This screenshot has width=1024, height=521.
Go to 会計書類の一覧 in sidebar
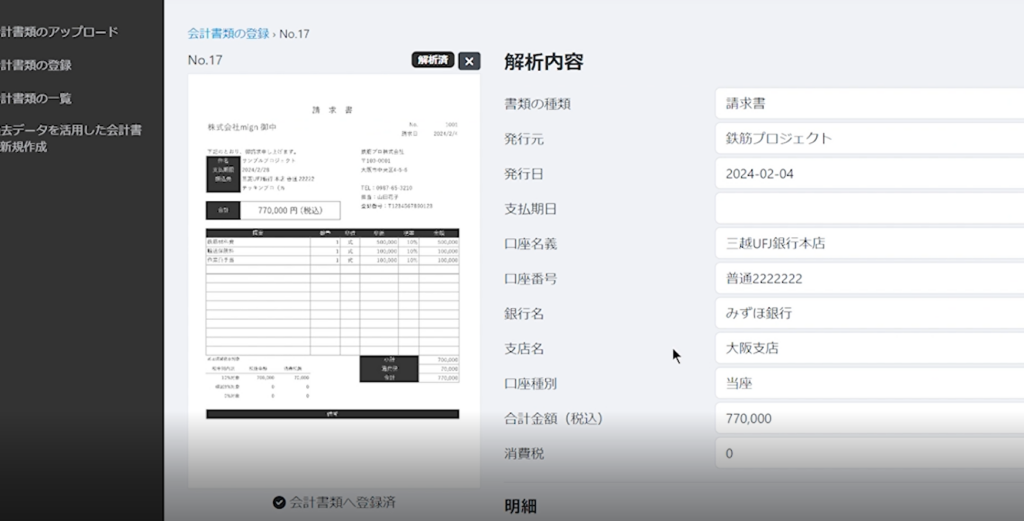(x=37, y=98)
